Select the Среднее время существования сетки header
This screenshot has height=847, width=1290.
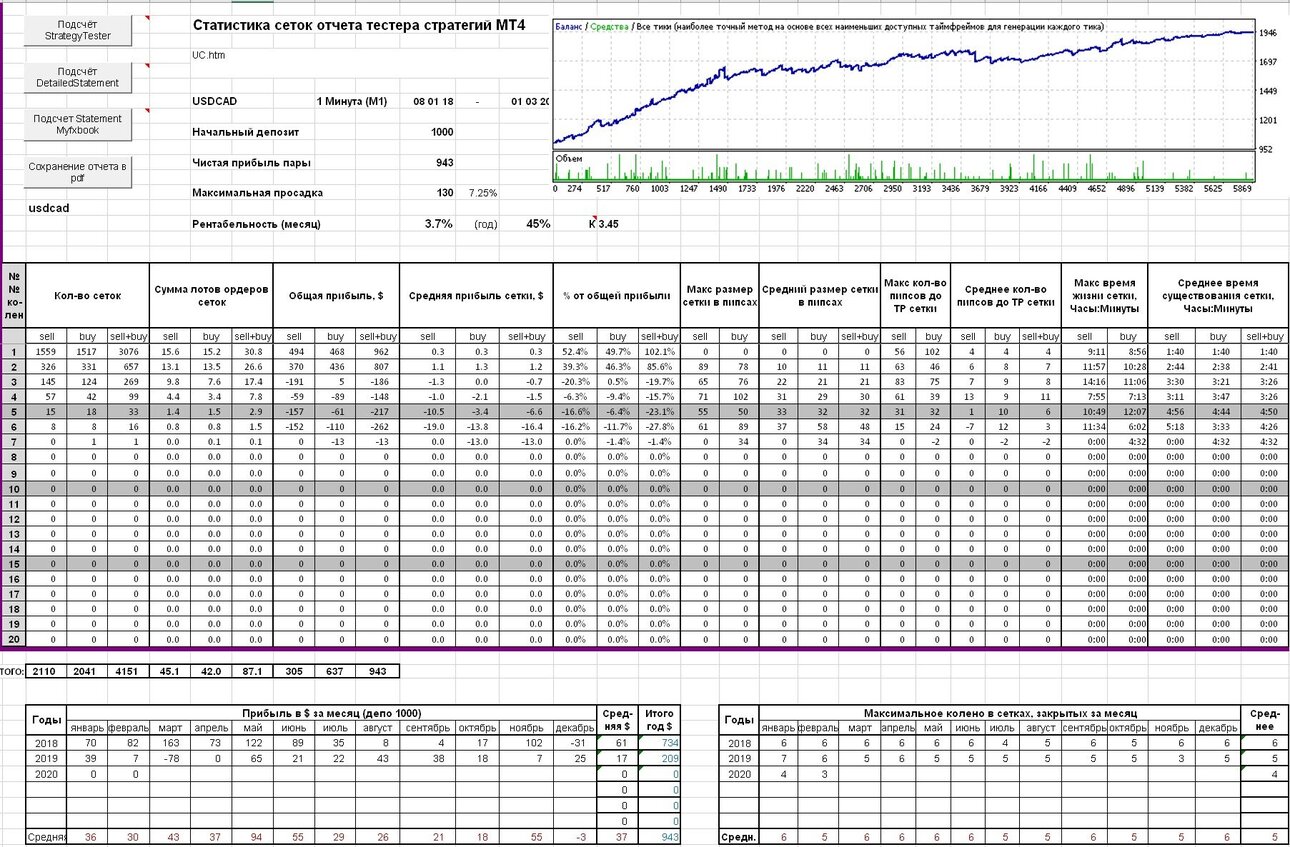coord(1219,296)
